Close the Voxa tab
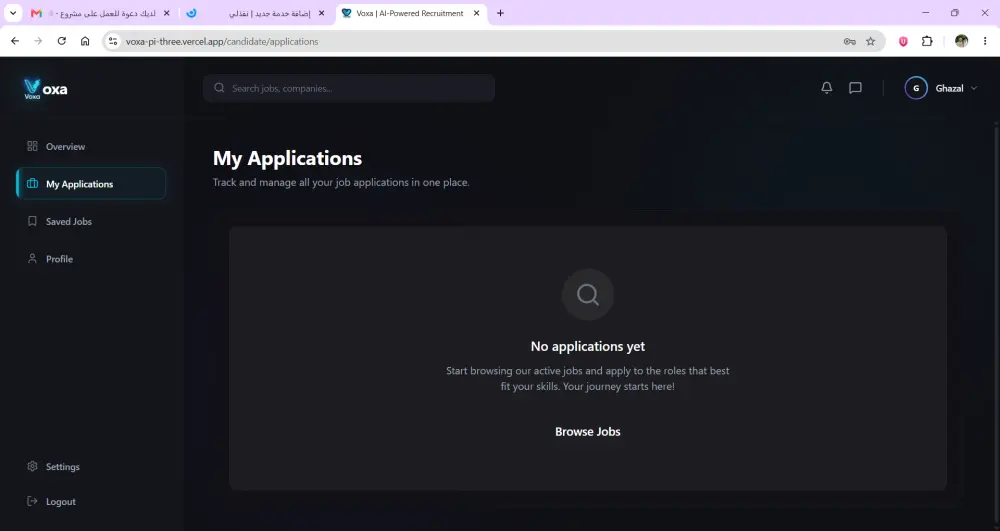This screenshot has height=531, width=1000. [x=476, y=13]
